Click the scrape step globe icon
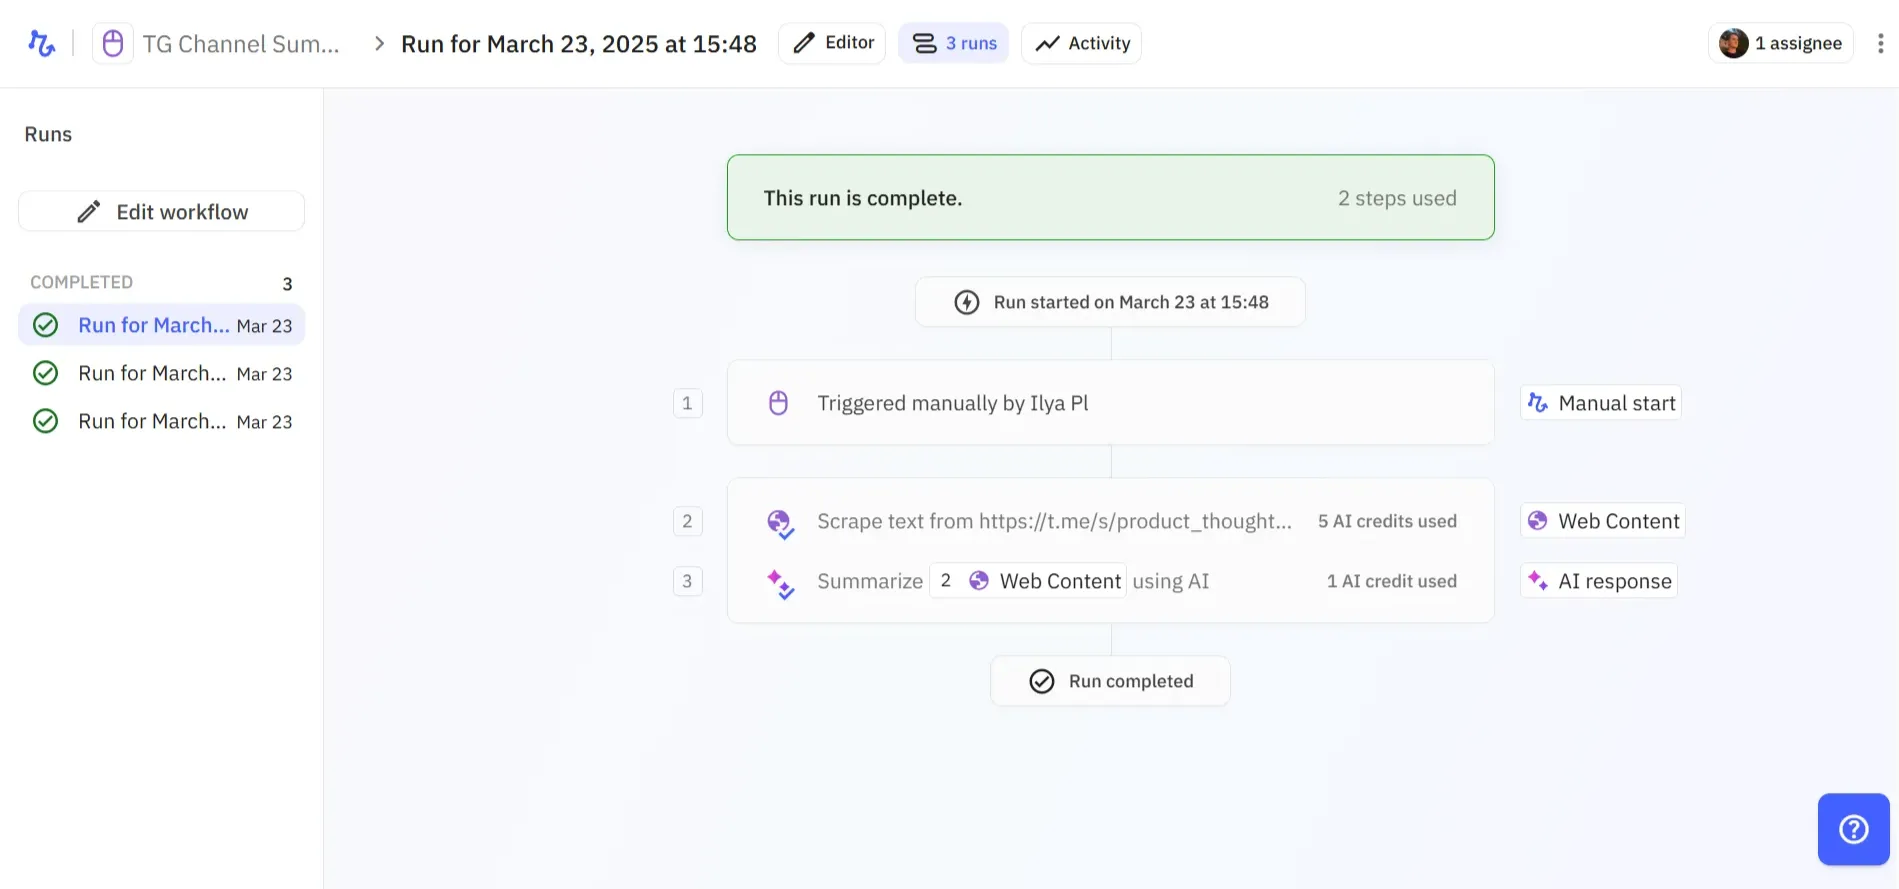The height and width of the screenshot is (889, 1899). click(779, 522)
